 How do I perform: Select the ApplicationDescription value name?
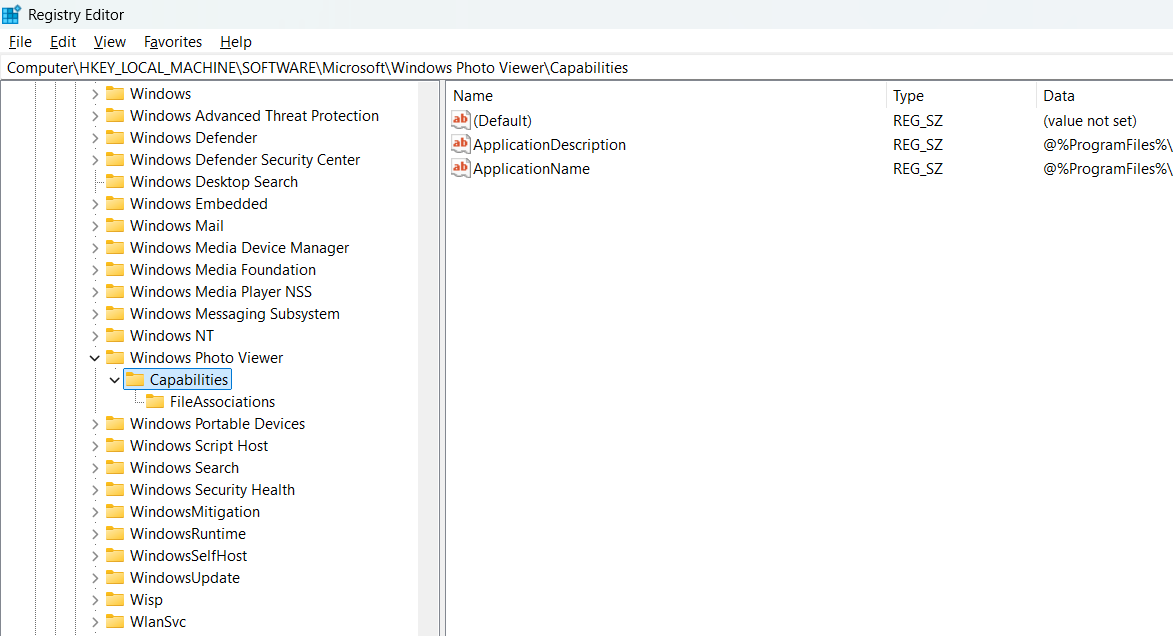[549, 145]
